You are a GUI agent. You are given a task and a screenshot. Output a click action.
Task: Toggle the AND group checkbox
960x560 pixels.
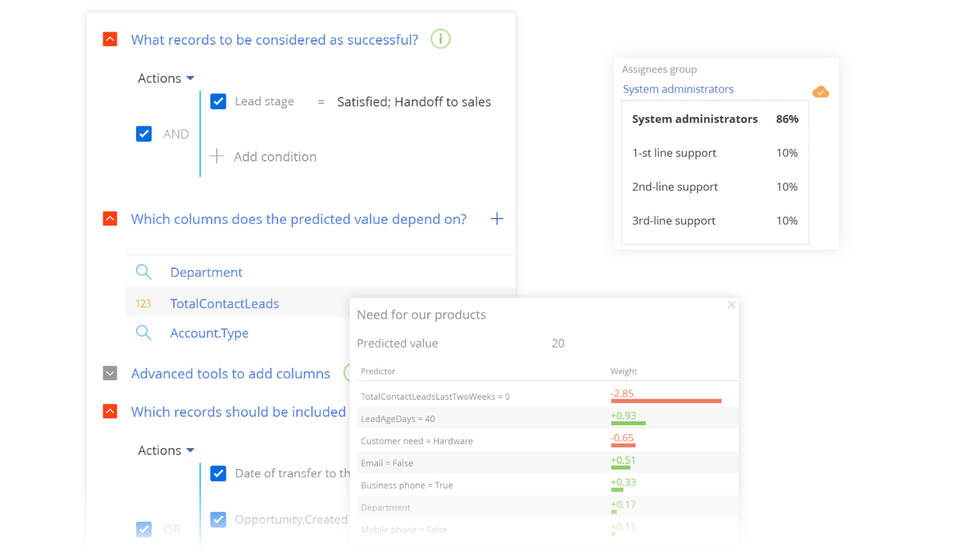coord(144,133)
